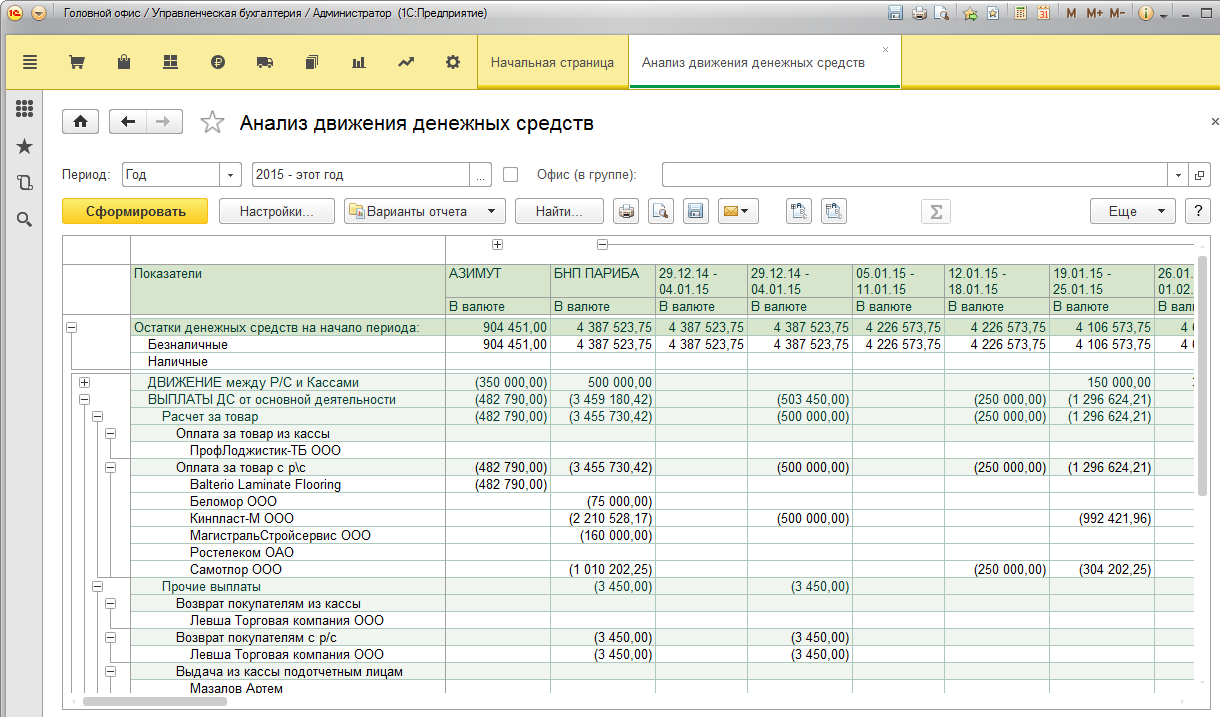Collapse Оплата за товар с р\с group

(x=111, y=467)
